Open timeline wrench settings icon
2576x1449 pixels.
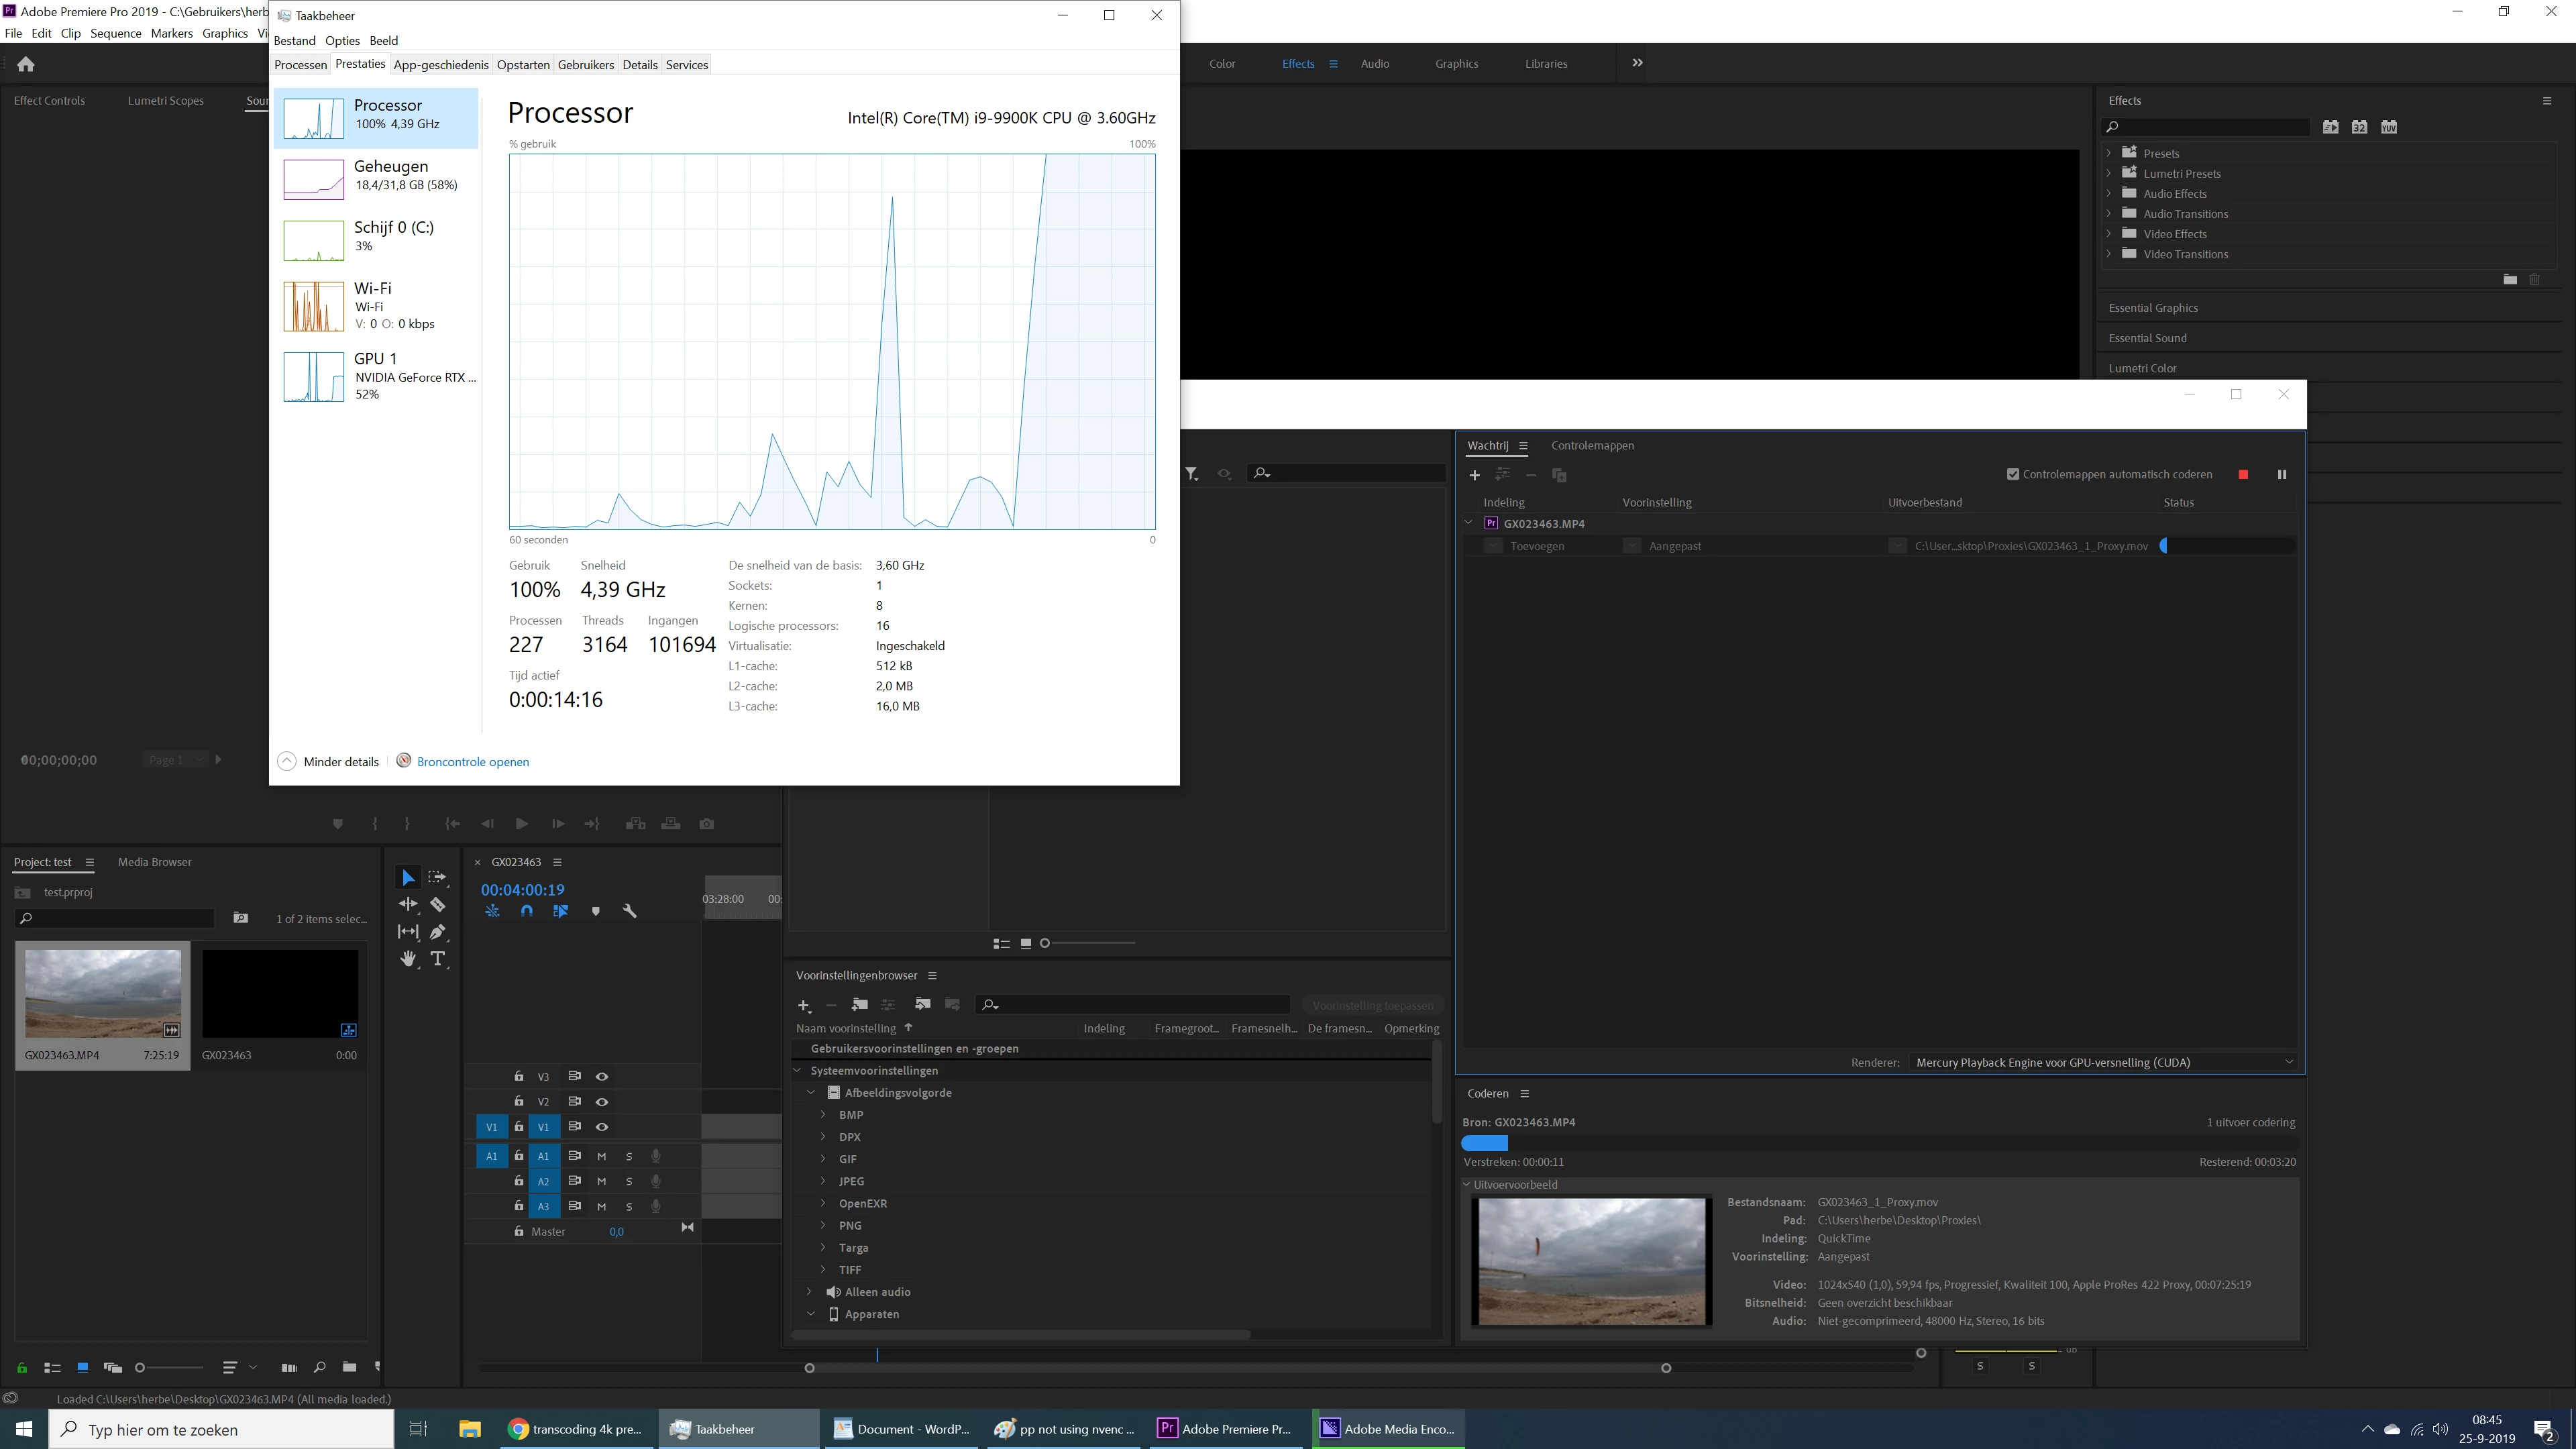pos(629,911)
